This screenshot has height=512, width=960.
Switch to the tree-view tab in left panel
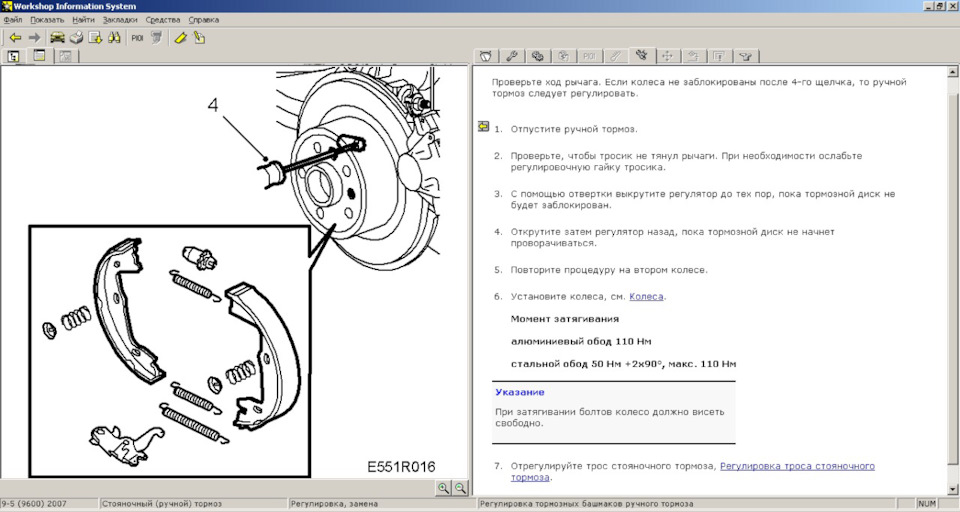click(14, 57)
